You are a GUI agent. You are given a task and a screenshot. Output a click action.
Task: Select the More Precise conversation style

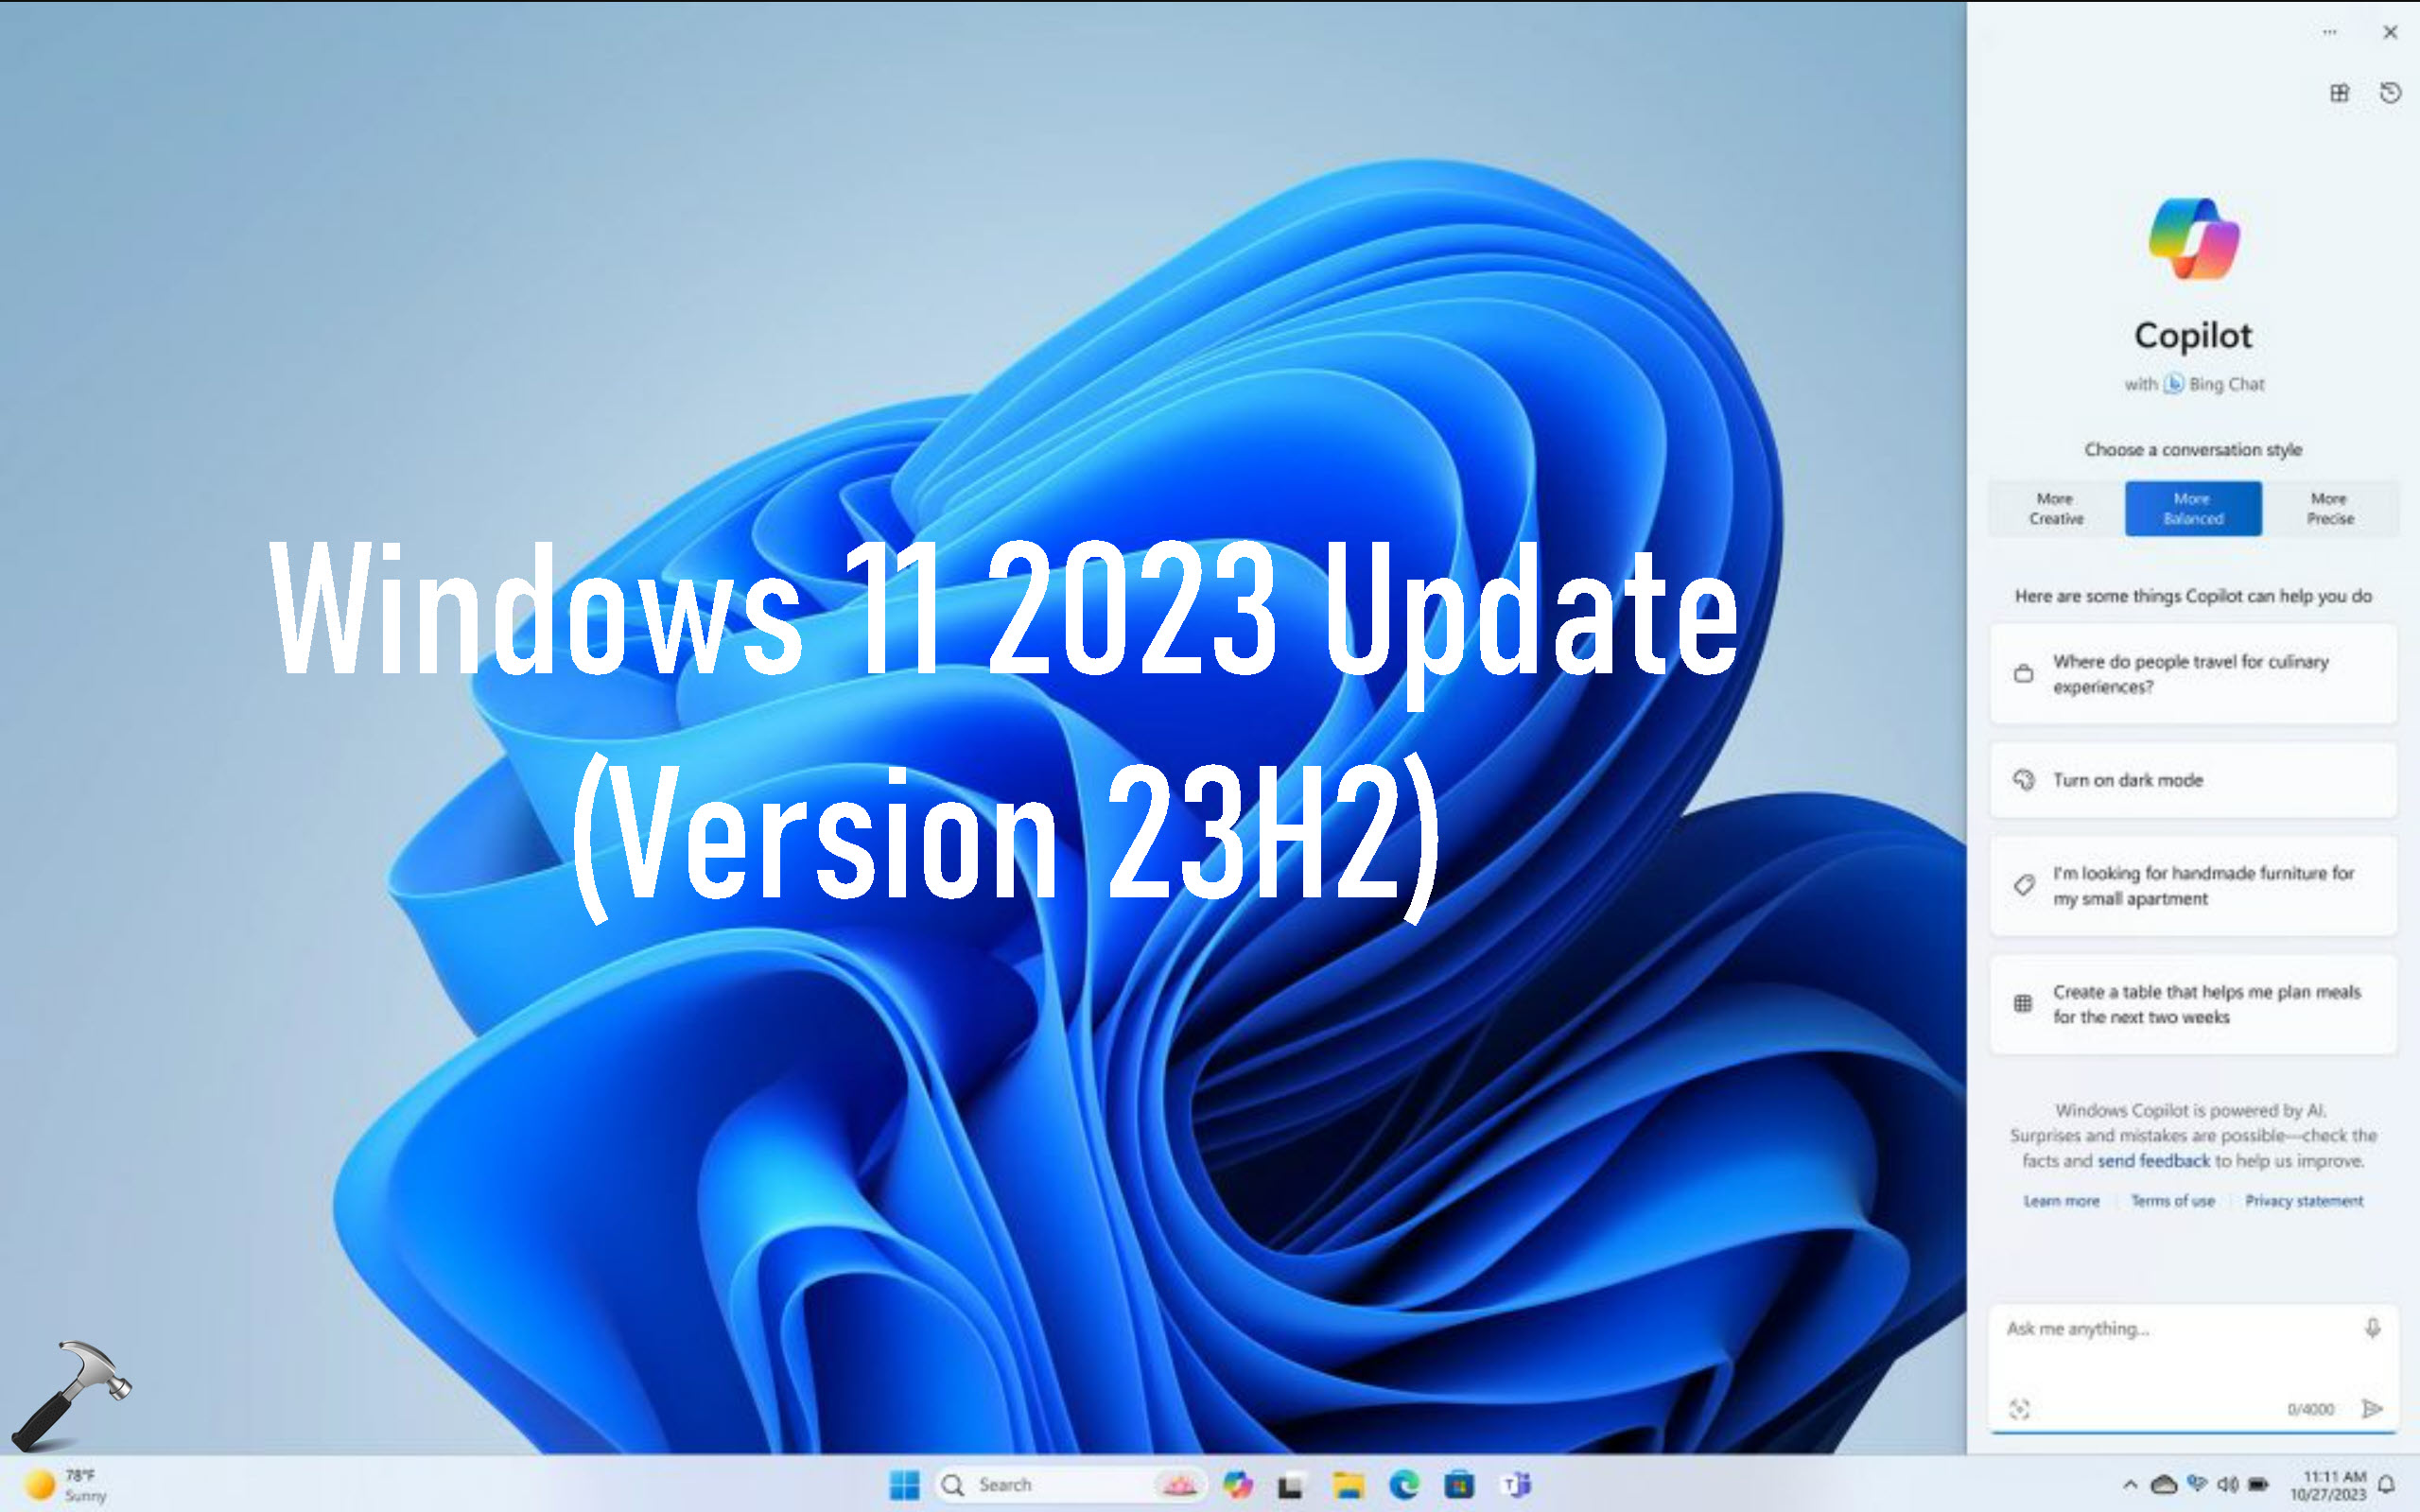[x=2329, y=507]
